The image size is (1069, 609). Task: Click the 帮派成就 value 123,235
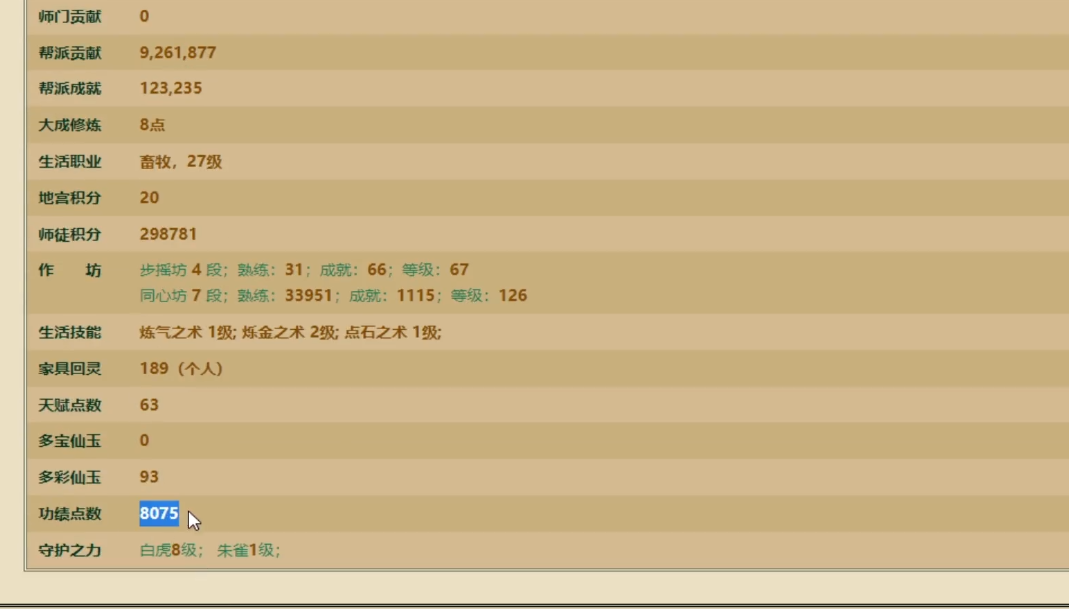click(x=171, y=89)
